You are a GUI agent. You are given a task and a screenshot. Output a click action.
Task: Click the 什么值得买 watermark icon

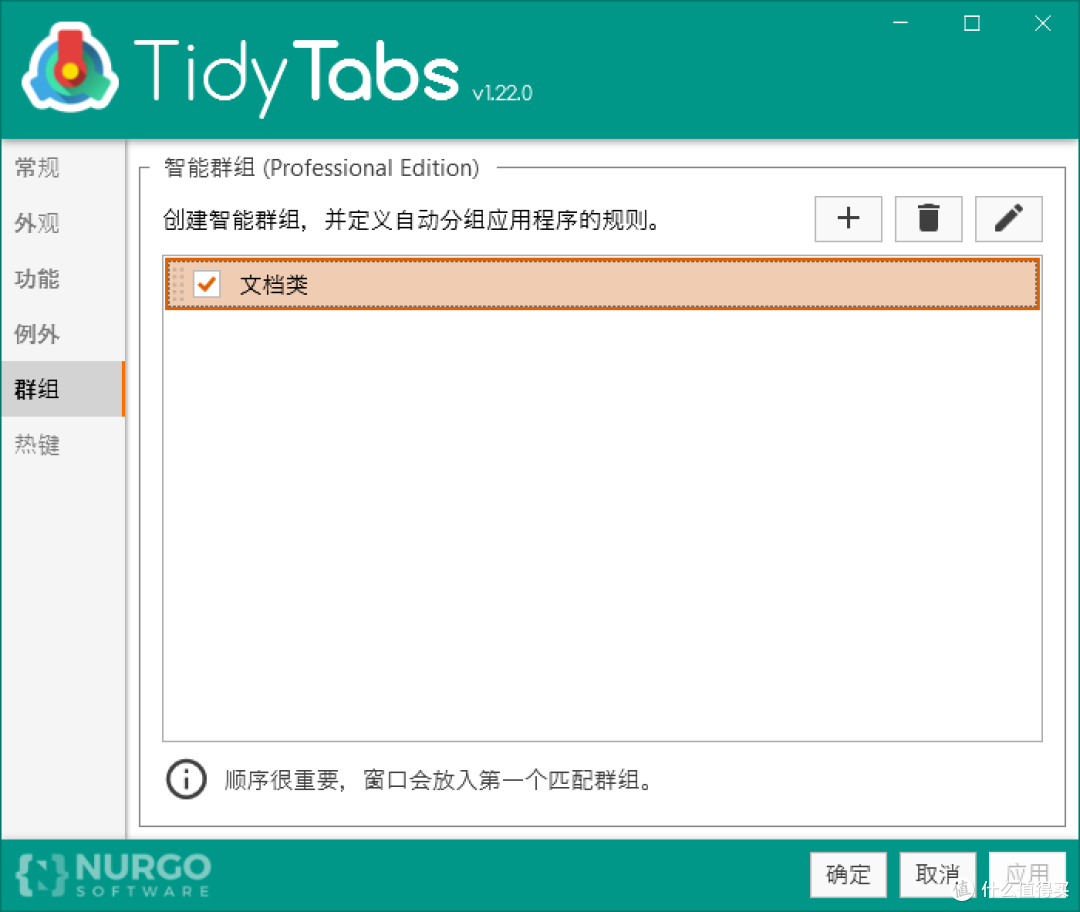(x=962, y=890)
